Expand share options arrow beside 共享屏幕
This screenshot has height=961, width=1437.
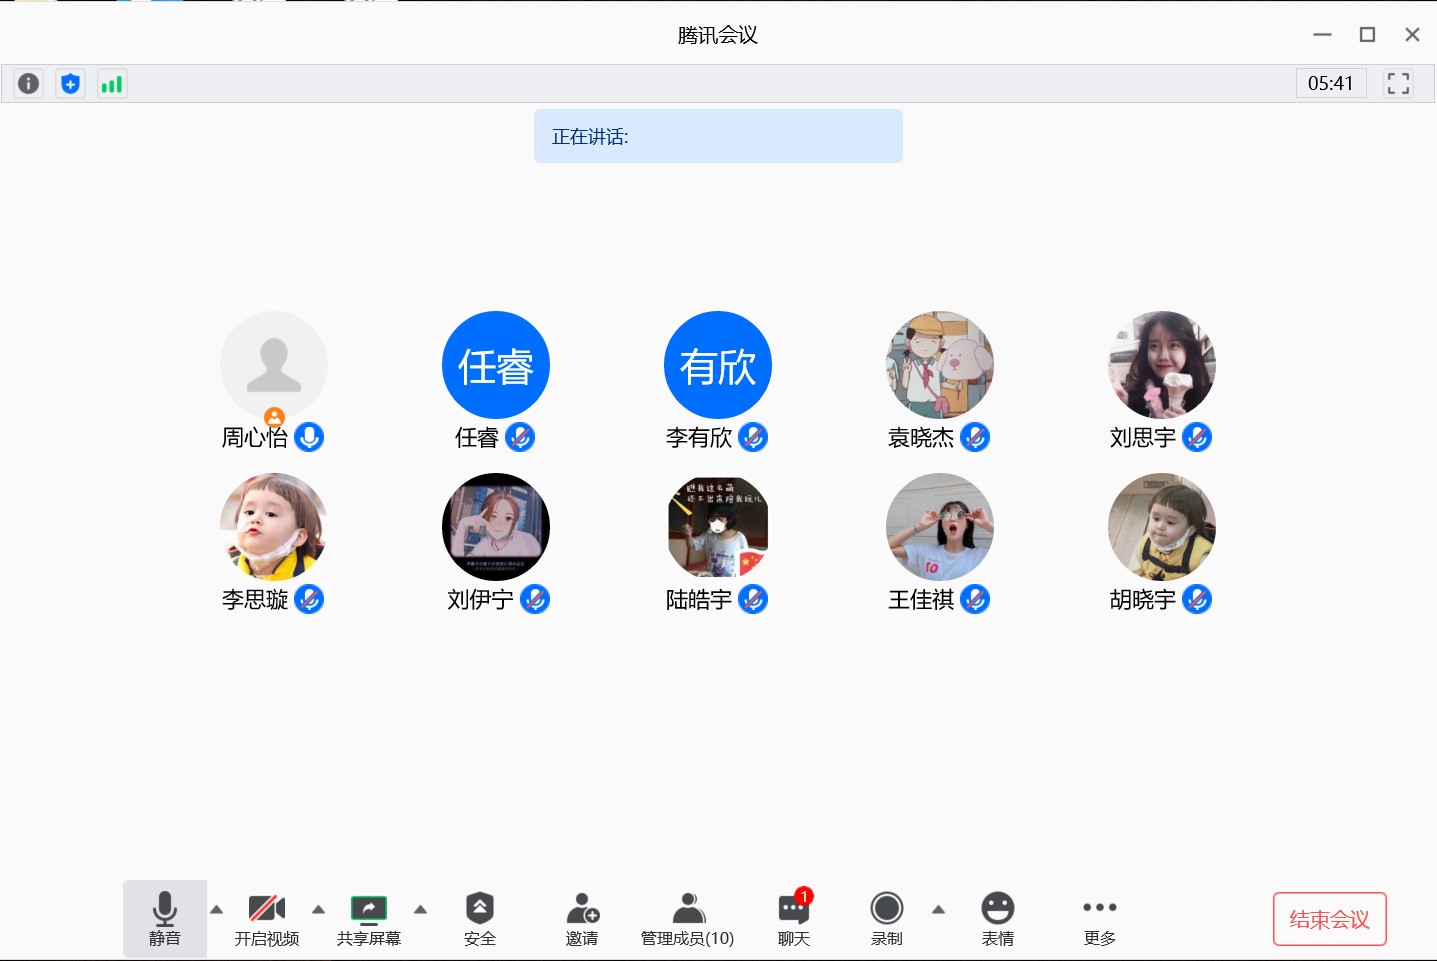421,909
